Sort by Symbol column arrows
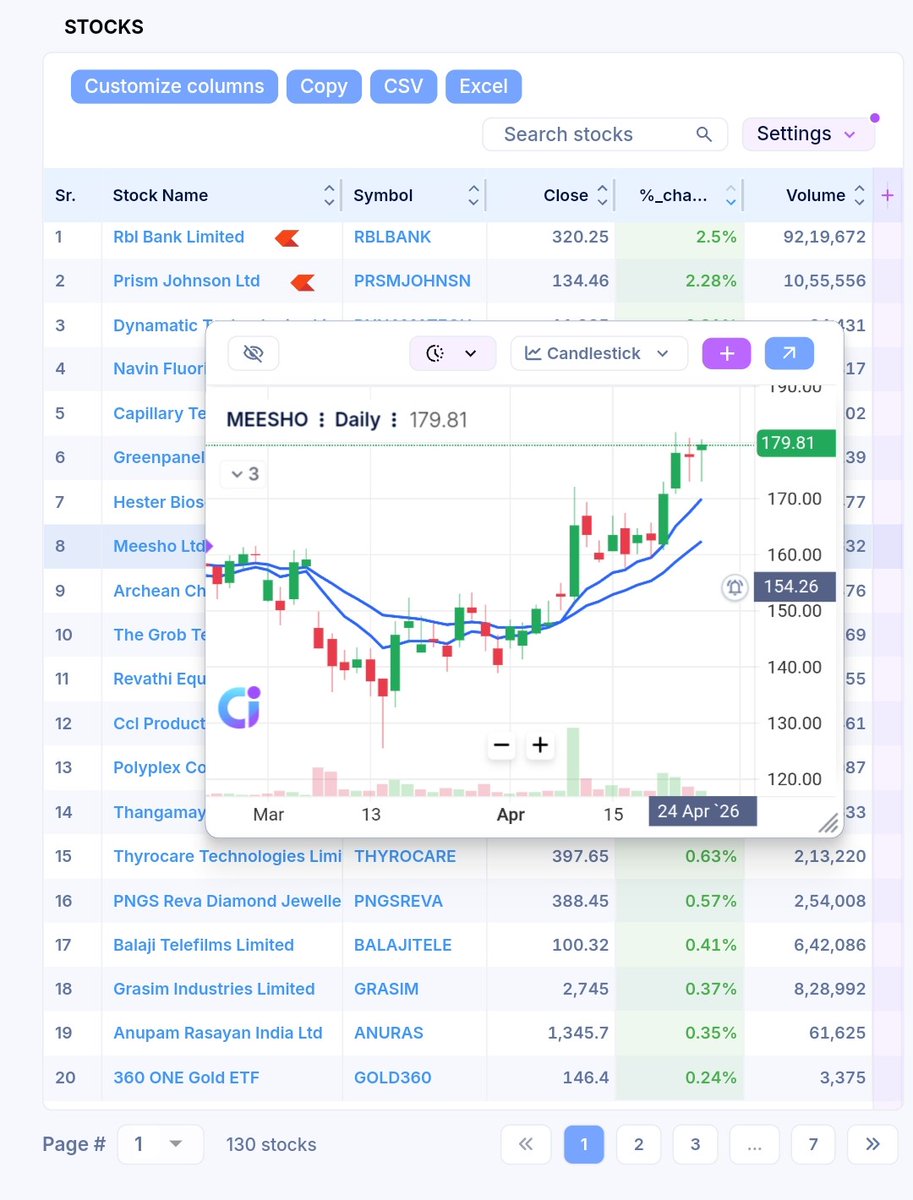The width and height of the screenshot is (913, 1200). (474, 195)
